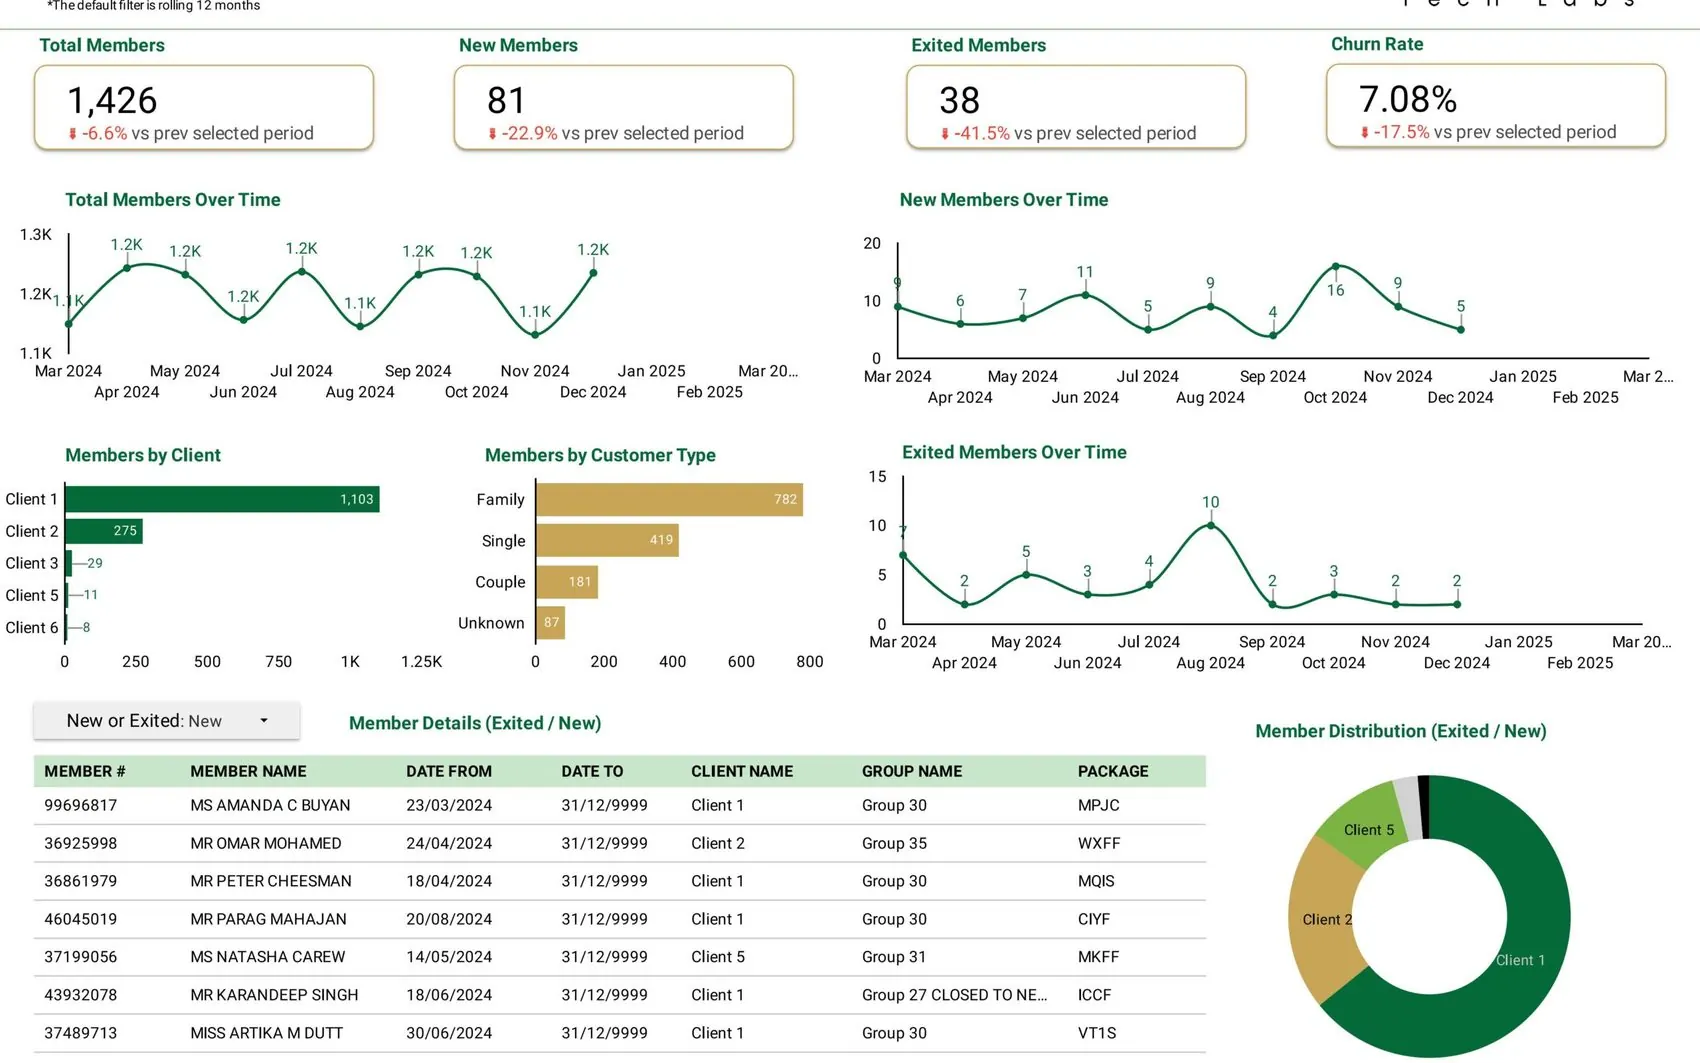Open the New or Exited filter dropdown

pos(166,721)
